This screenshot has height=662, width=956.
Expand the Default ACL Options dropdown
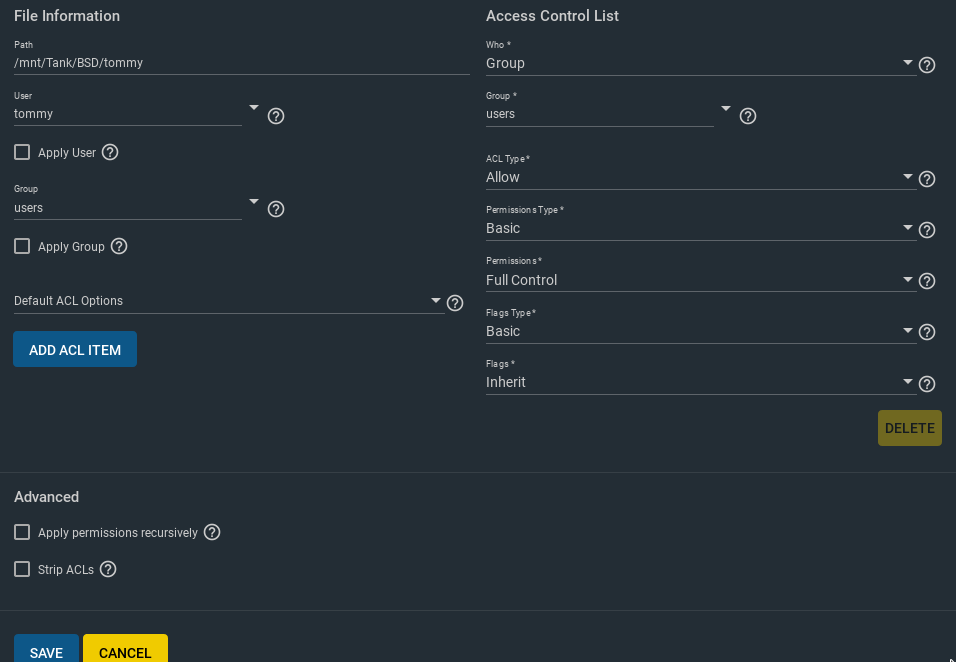tap(229, 301)
